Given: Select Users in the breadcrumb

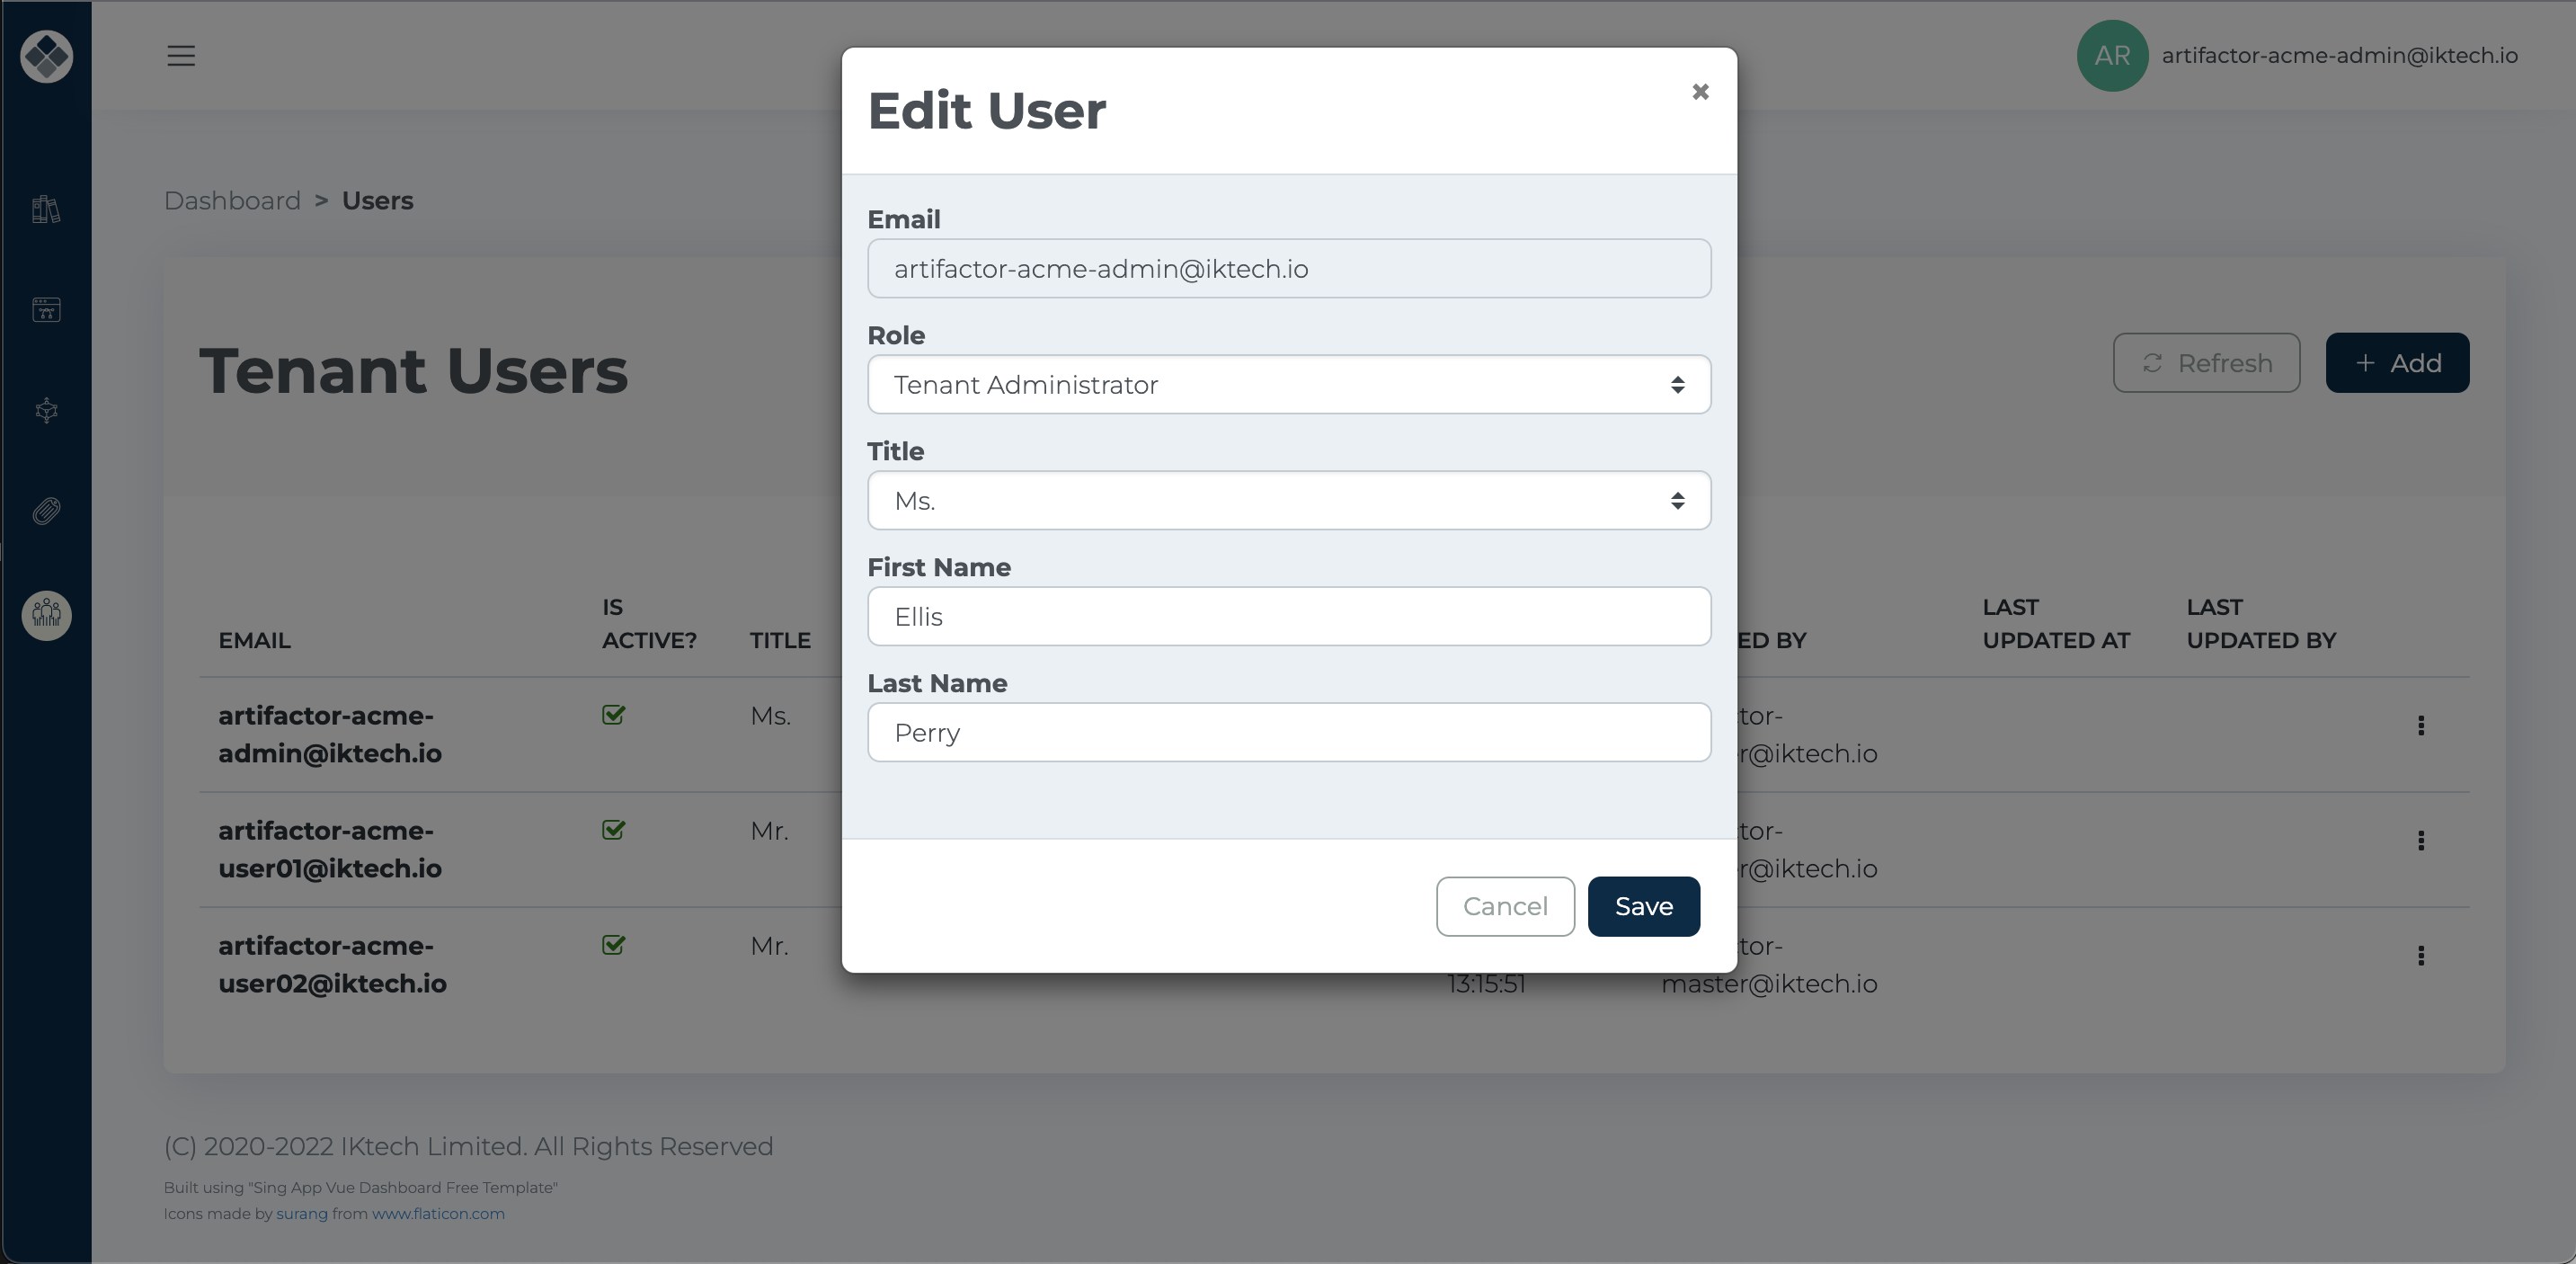Looking at the screenshot, I should [x=377, y=200].
